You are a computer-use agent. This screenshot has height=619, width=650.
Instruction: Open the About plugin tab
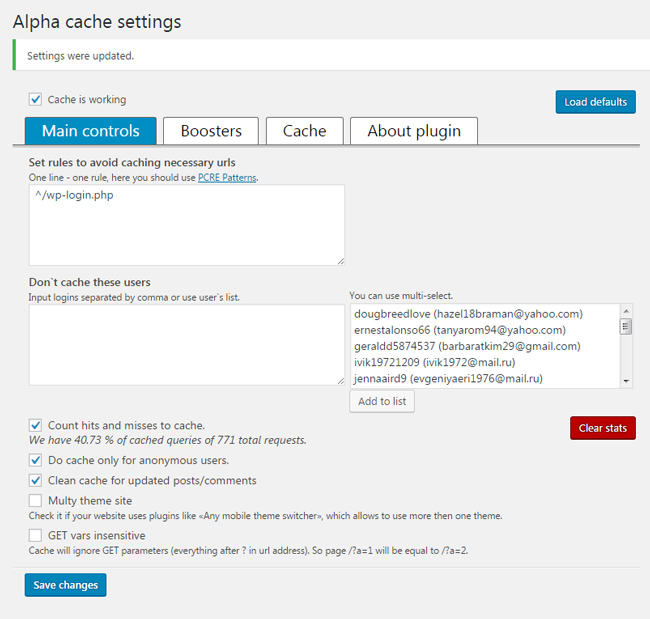coord(413,131)
